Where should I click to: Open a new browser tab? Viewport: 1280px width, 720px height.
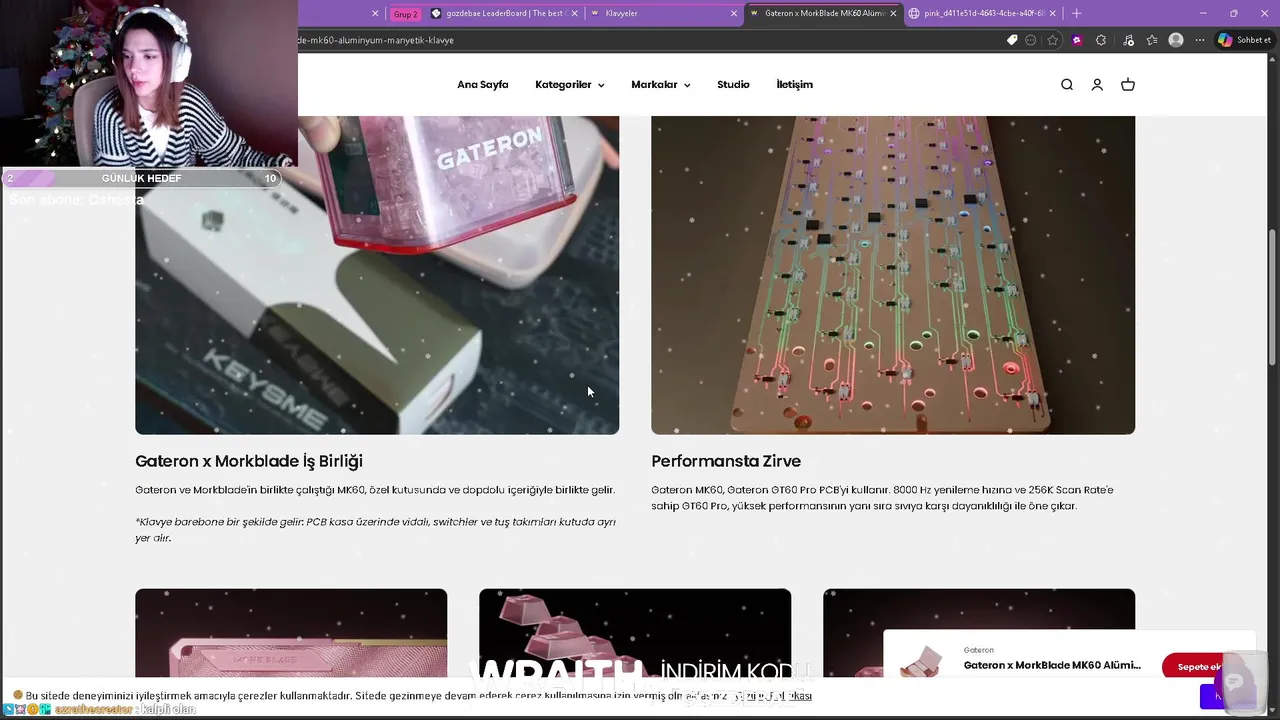1077,13
